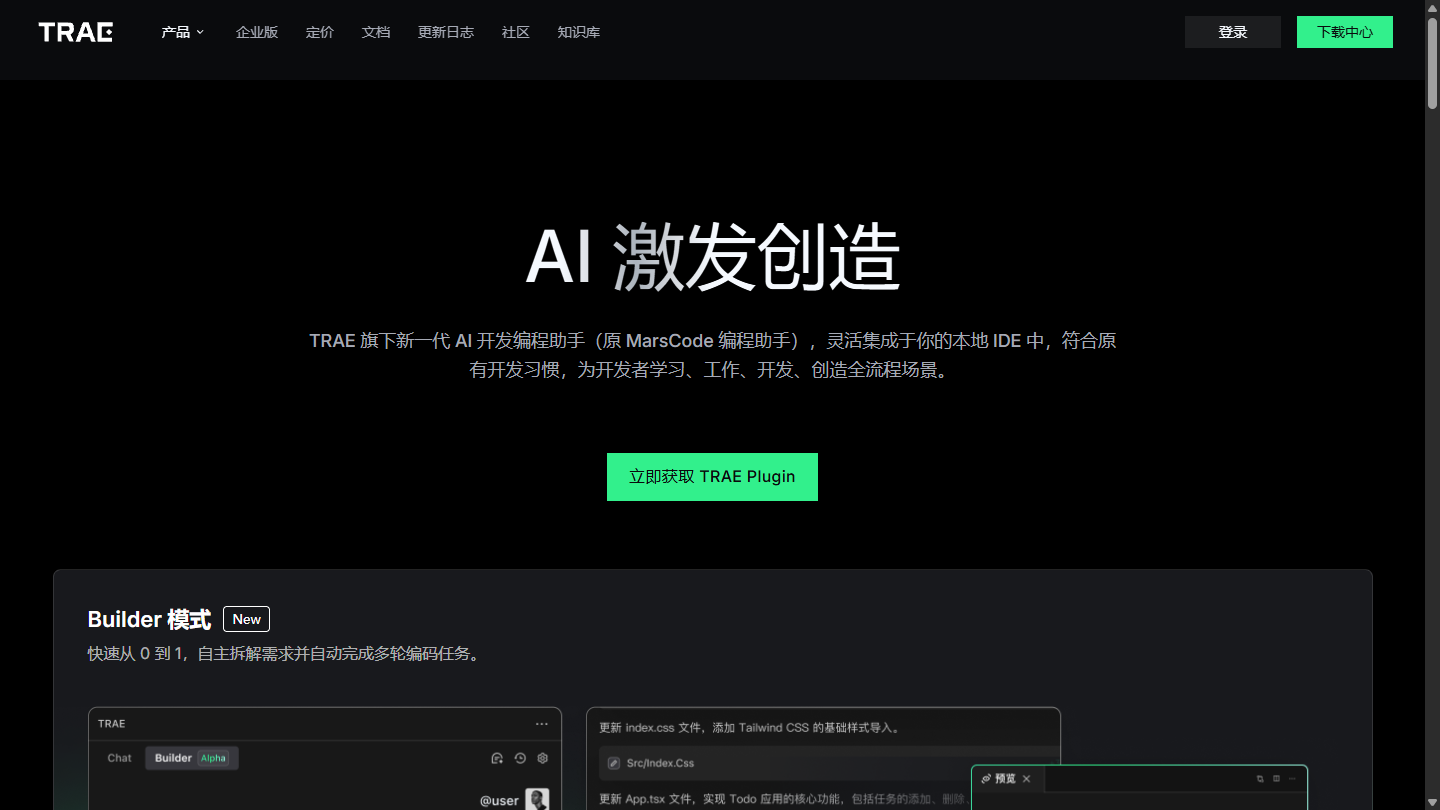Click the TRAE title in chat panel
The image size is (1440, 810).
click(112, 724)
